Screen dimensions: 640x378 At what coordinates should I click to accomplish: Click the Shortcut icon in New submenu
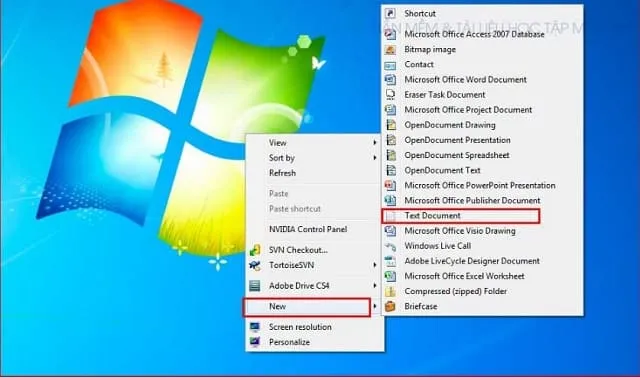click(390, 13)
